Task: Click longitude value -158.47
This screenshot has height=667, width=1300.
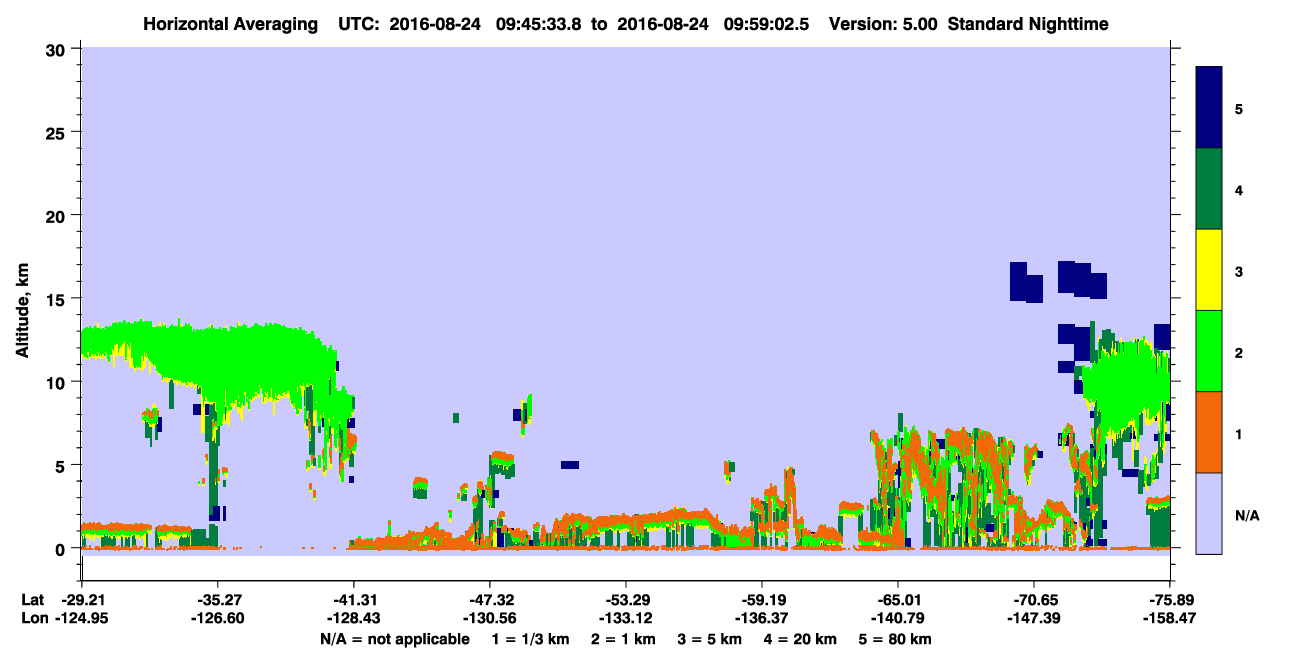Action: [1170, 619]
